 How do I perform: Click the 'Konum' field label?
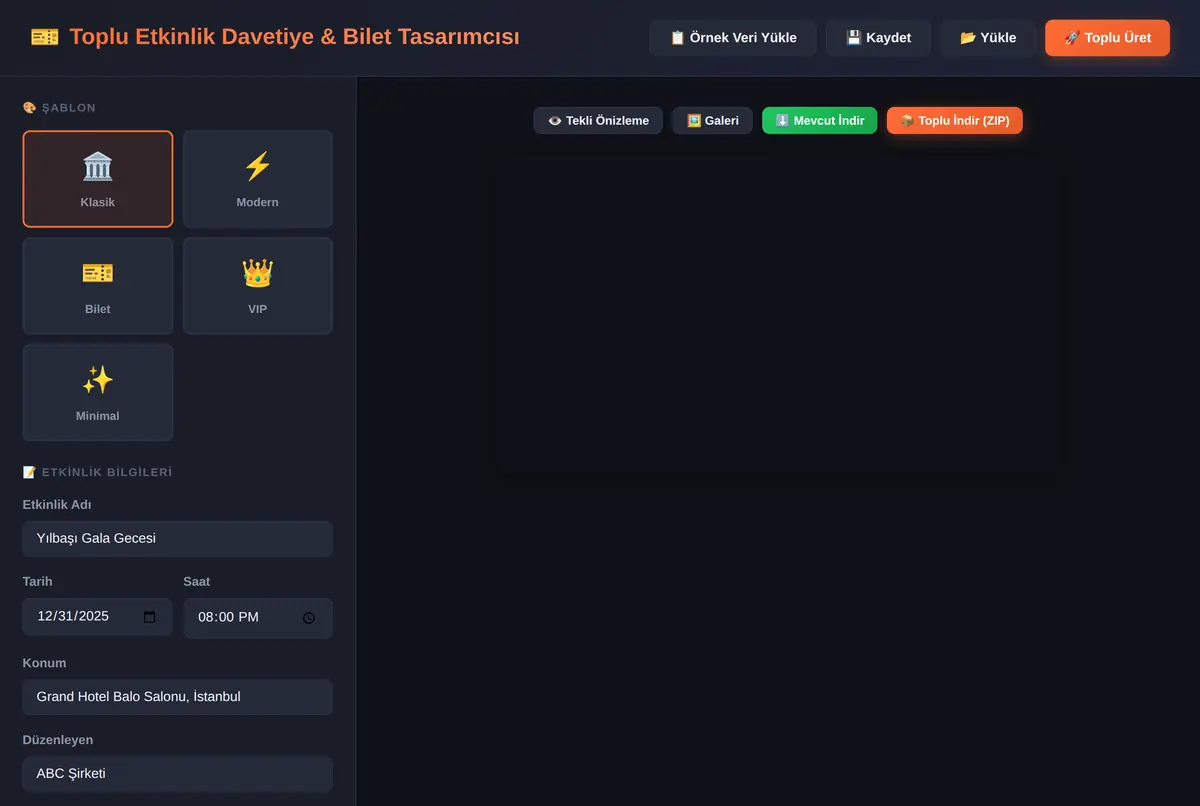click(x=45, y=663)
